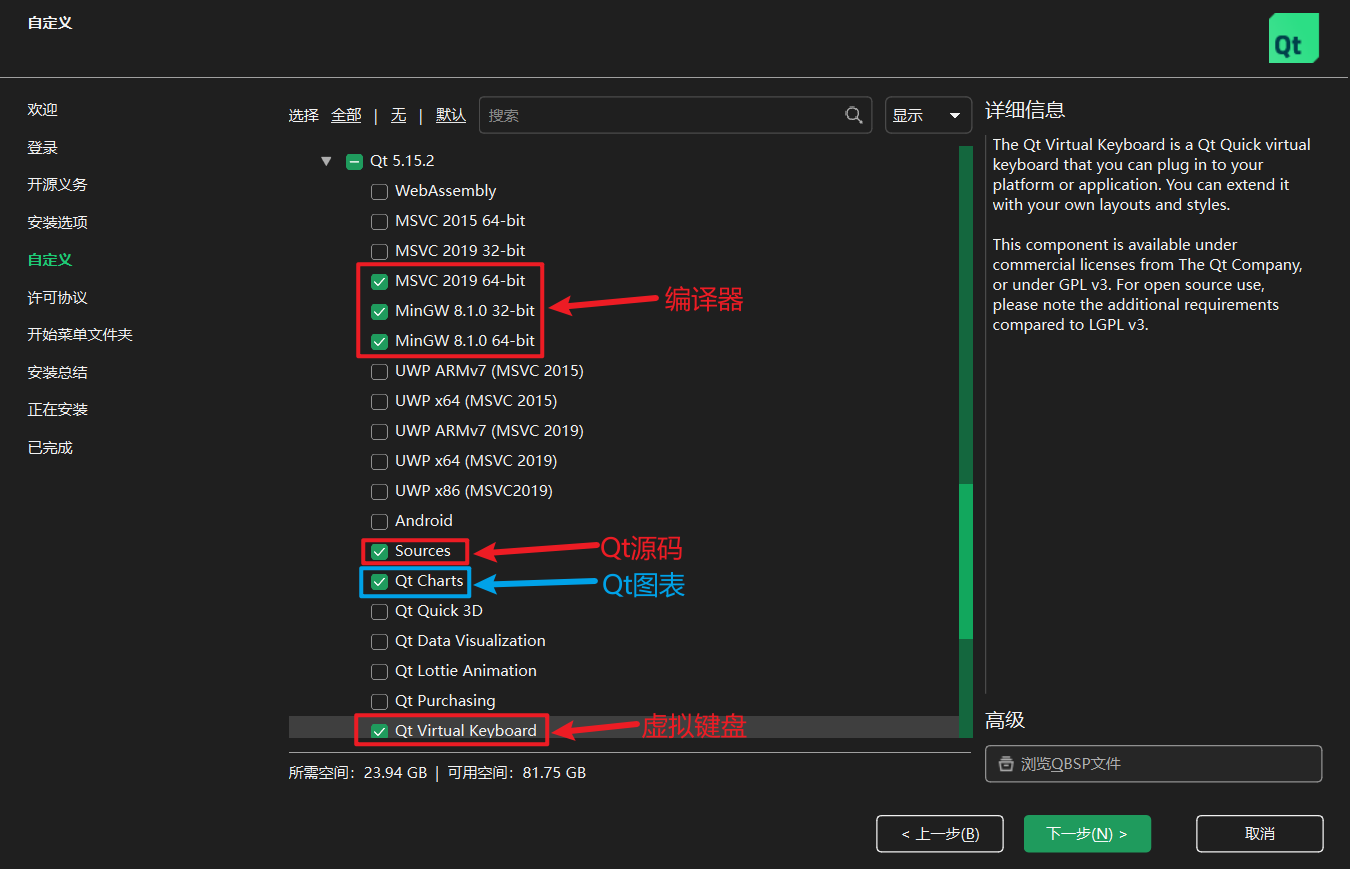Click the 下一步(N) next button

1087,834
